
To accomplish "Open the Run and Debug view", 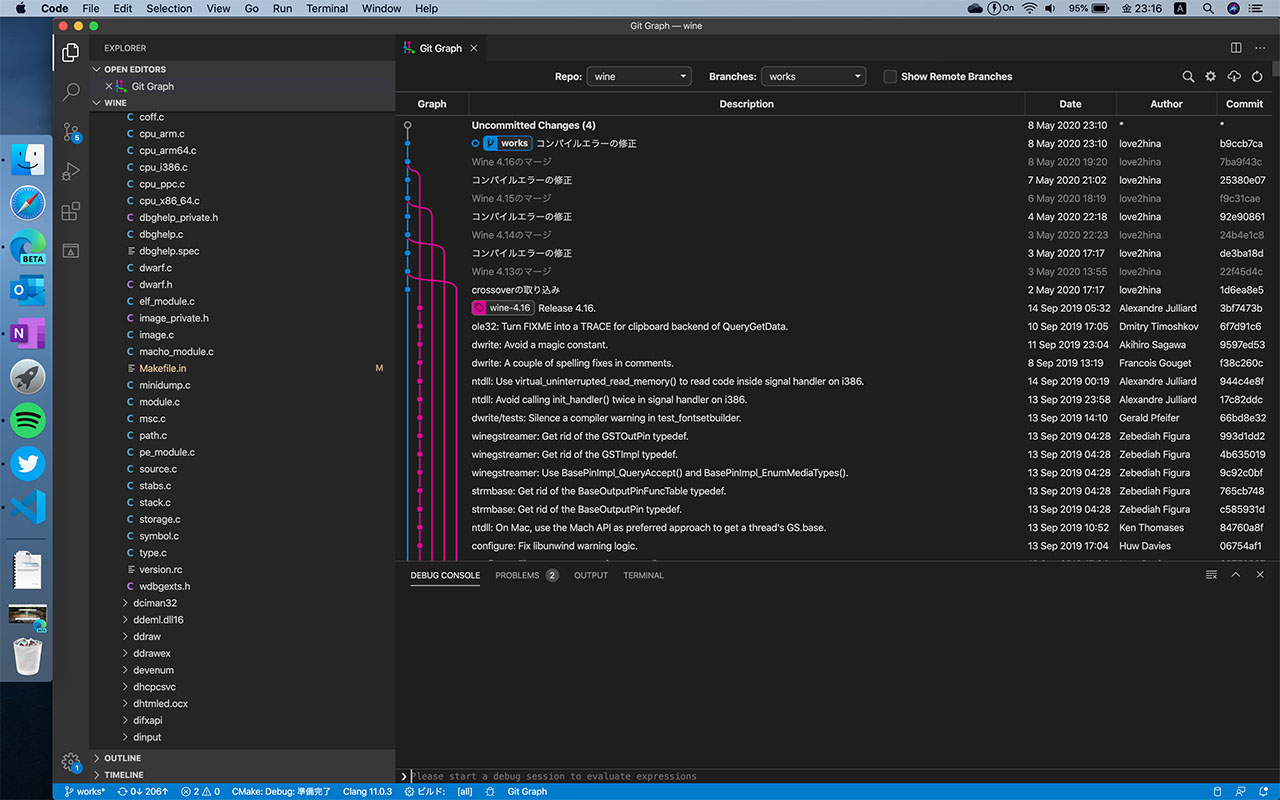I will pyautogui.click(x=71, y=172).
